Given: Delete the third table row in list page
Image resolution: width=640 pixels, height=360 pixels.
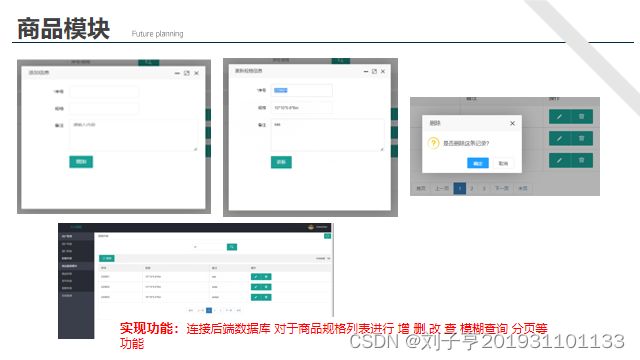Looking at the screenshot, I should (x=266, y=297).
